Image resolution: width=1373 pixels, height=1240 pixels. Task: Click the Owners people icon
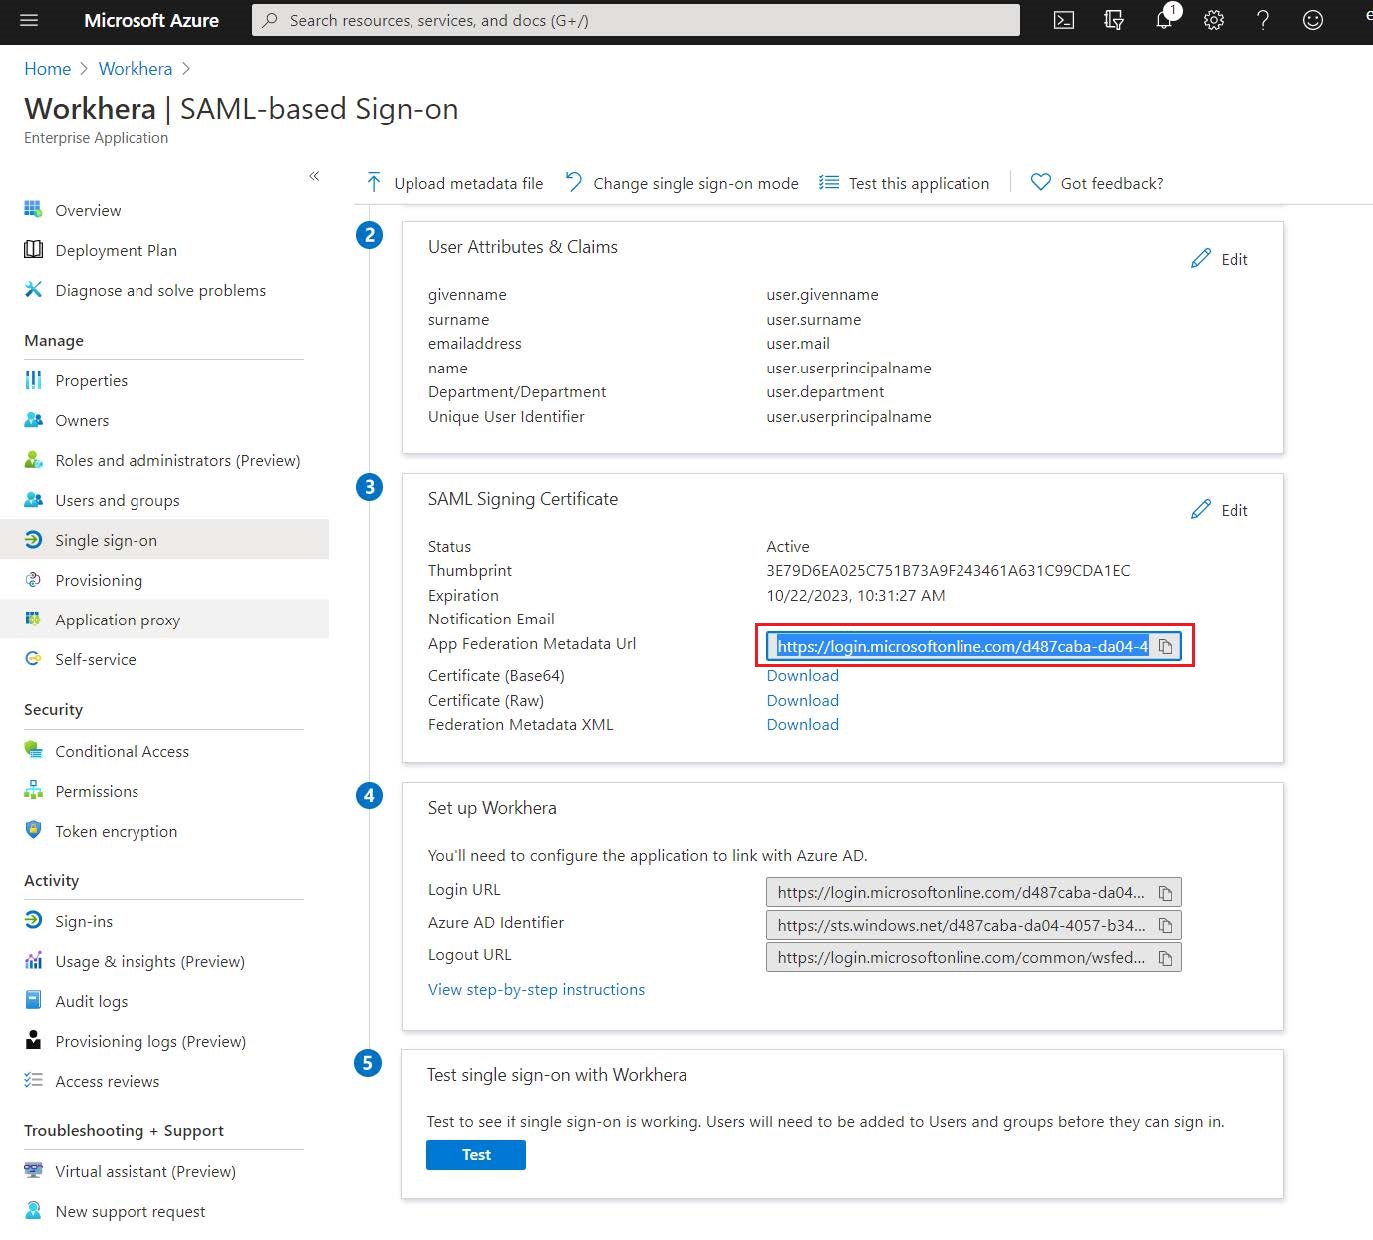coord(33,420)
